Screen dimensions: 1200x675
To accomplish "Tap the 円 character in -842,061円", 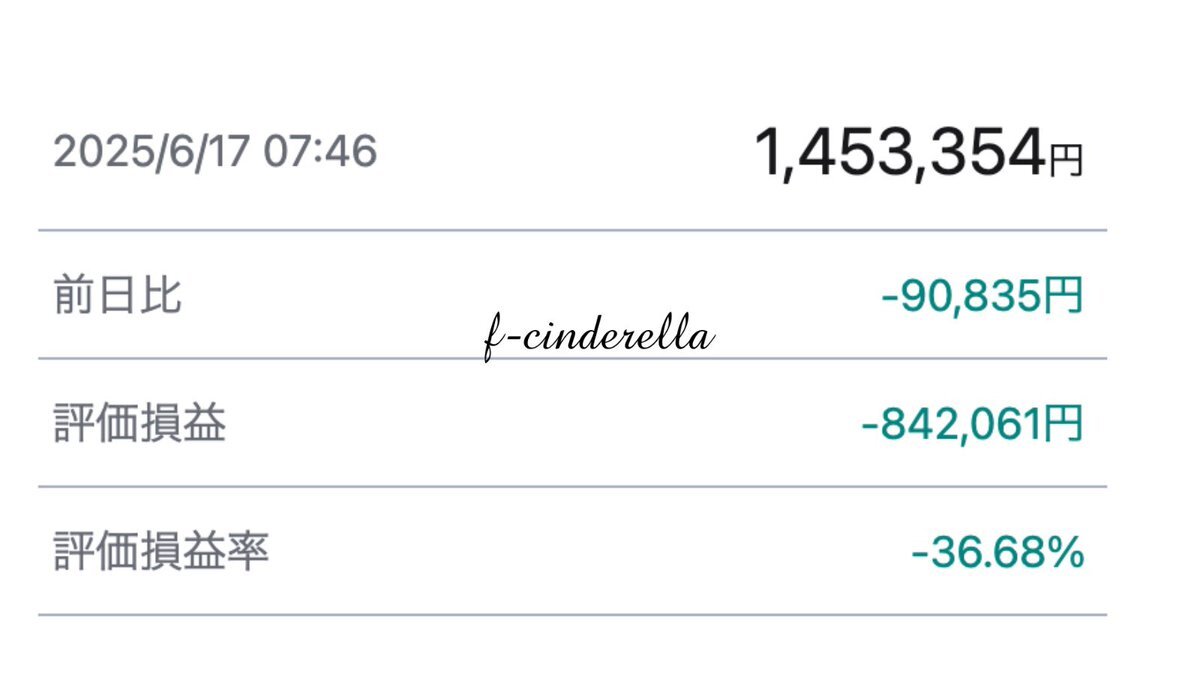I will point(1066,424).
